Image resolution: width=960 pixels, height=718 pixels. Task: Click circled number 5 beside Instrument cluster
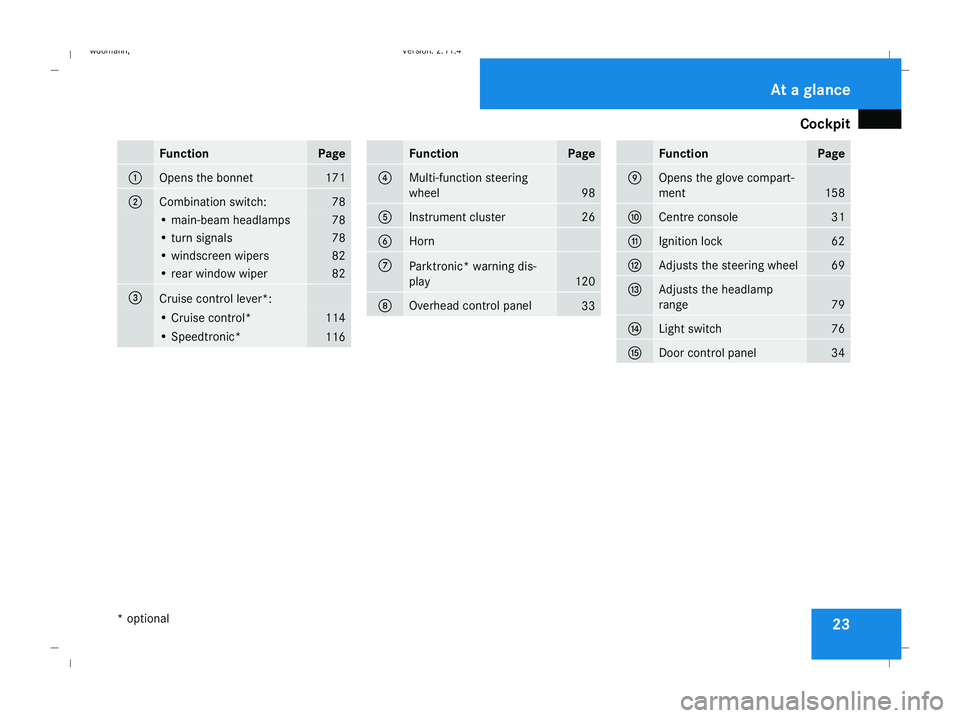tap(385, 217)
